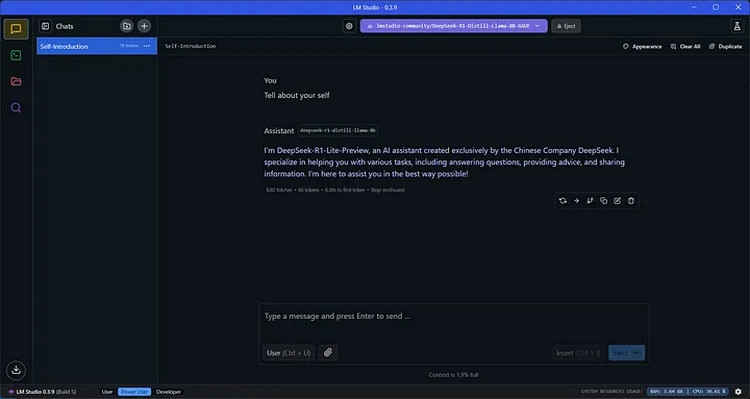The image size is (750, 399).
Task: Clear All messages in the chat
Action: coord(685,46)
